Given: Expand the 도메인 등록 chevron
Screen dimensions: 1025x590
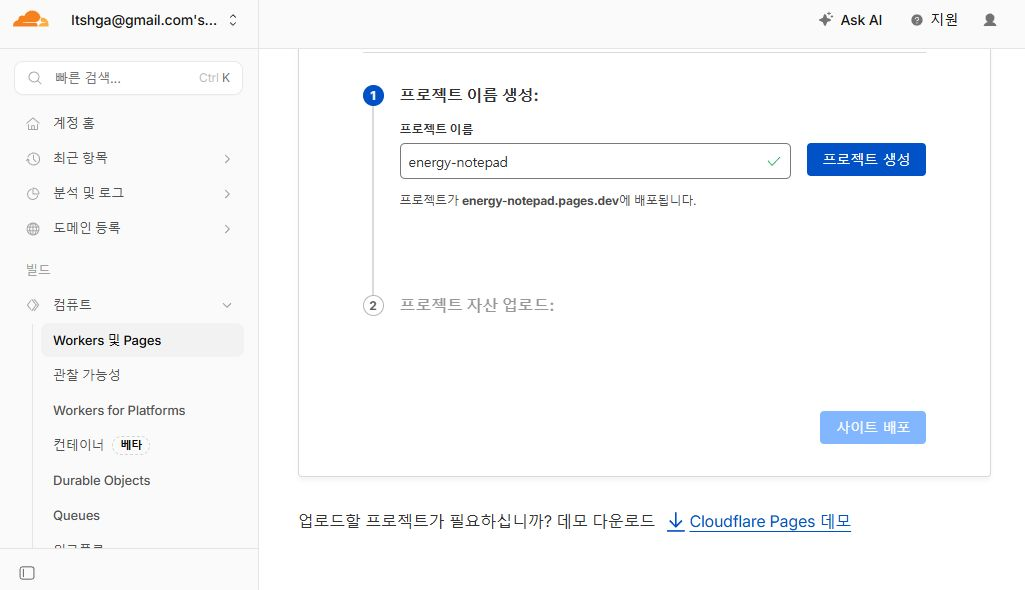Looking at the screenshot, I should 227,229.
